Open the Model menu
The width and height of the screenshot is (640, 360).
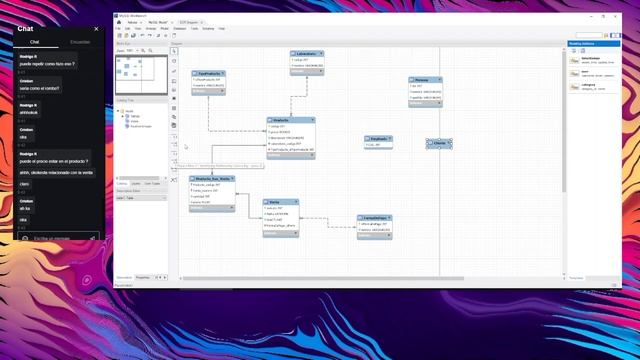[x=164, y=29]
